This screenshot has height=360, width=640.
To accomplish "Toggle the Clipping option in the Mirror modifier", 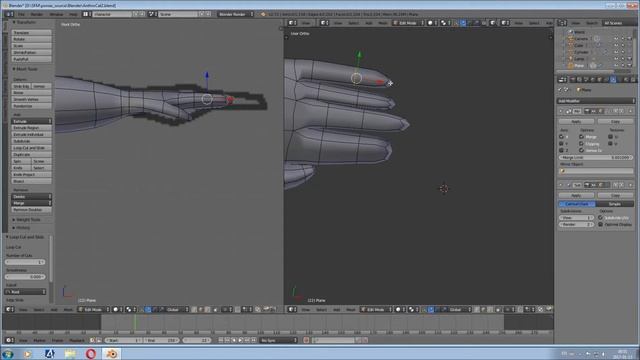I will coord(581,144).
